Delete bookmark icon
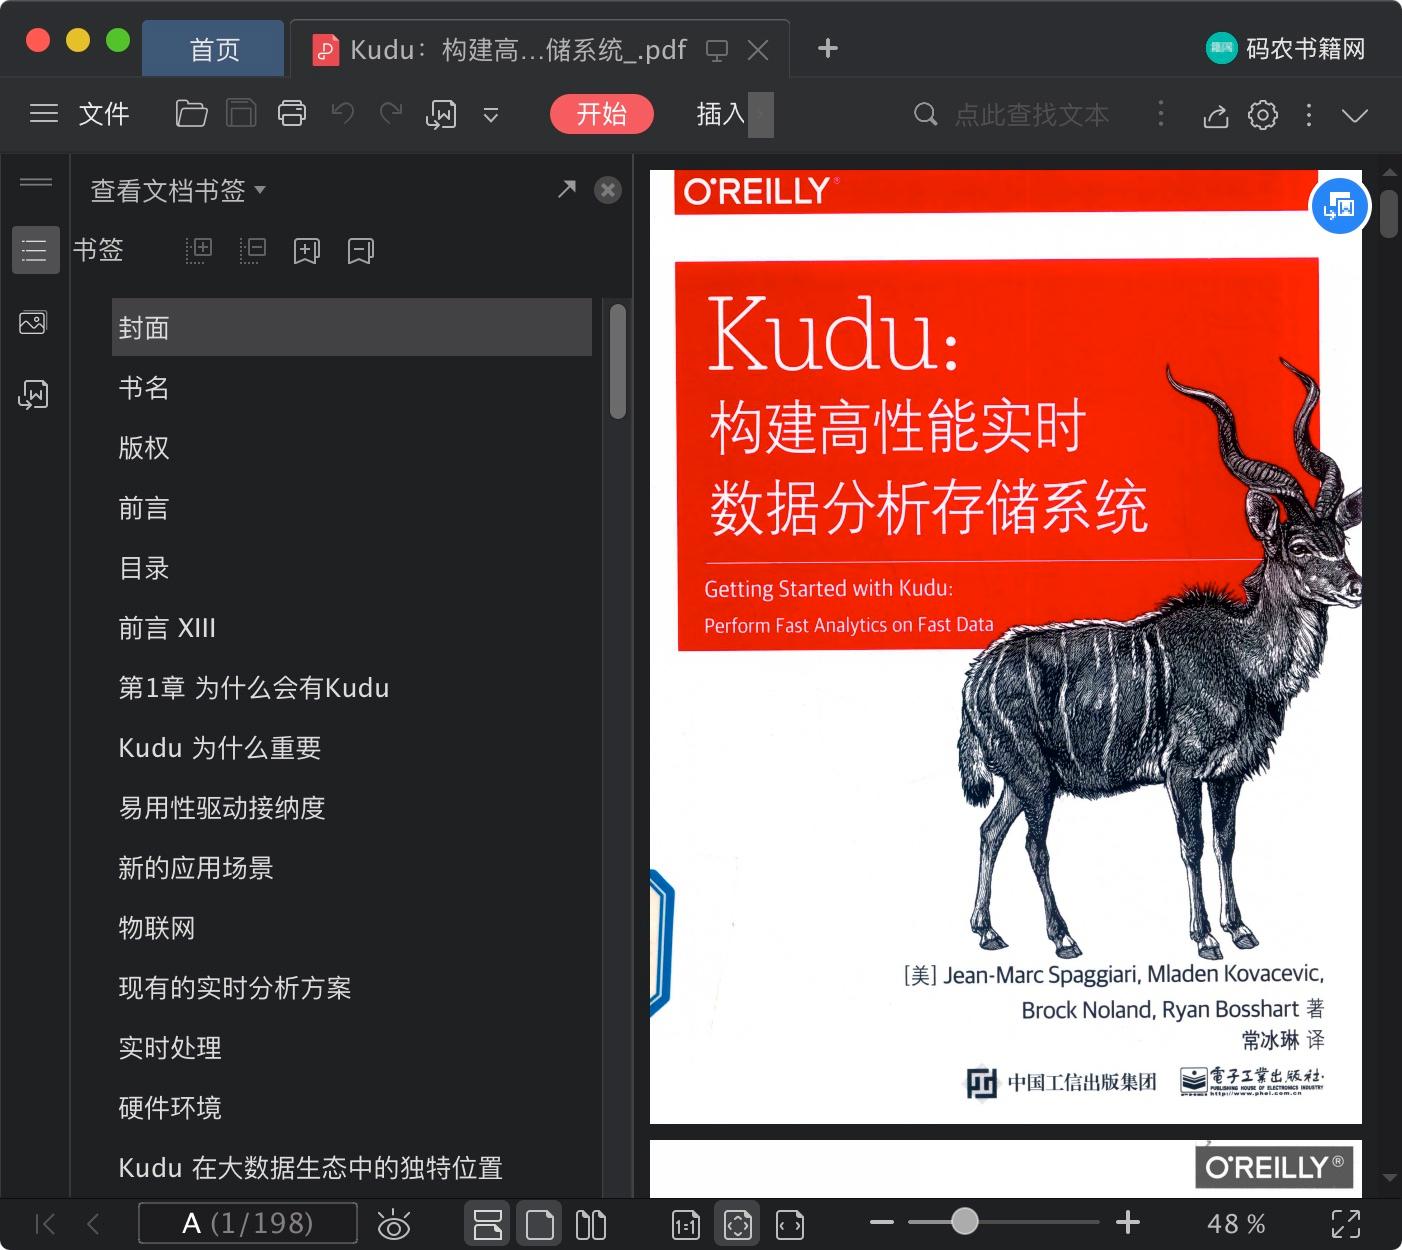The image size is (1402, 1250). [360, 251]
